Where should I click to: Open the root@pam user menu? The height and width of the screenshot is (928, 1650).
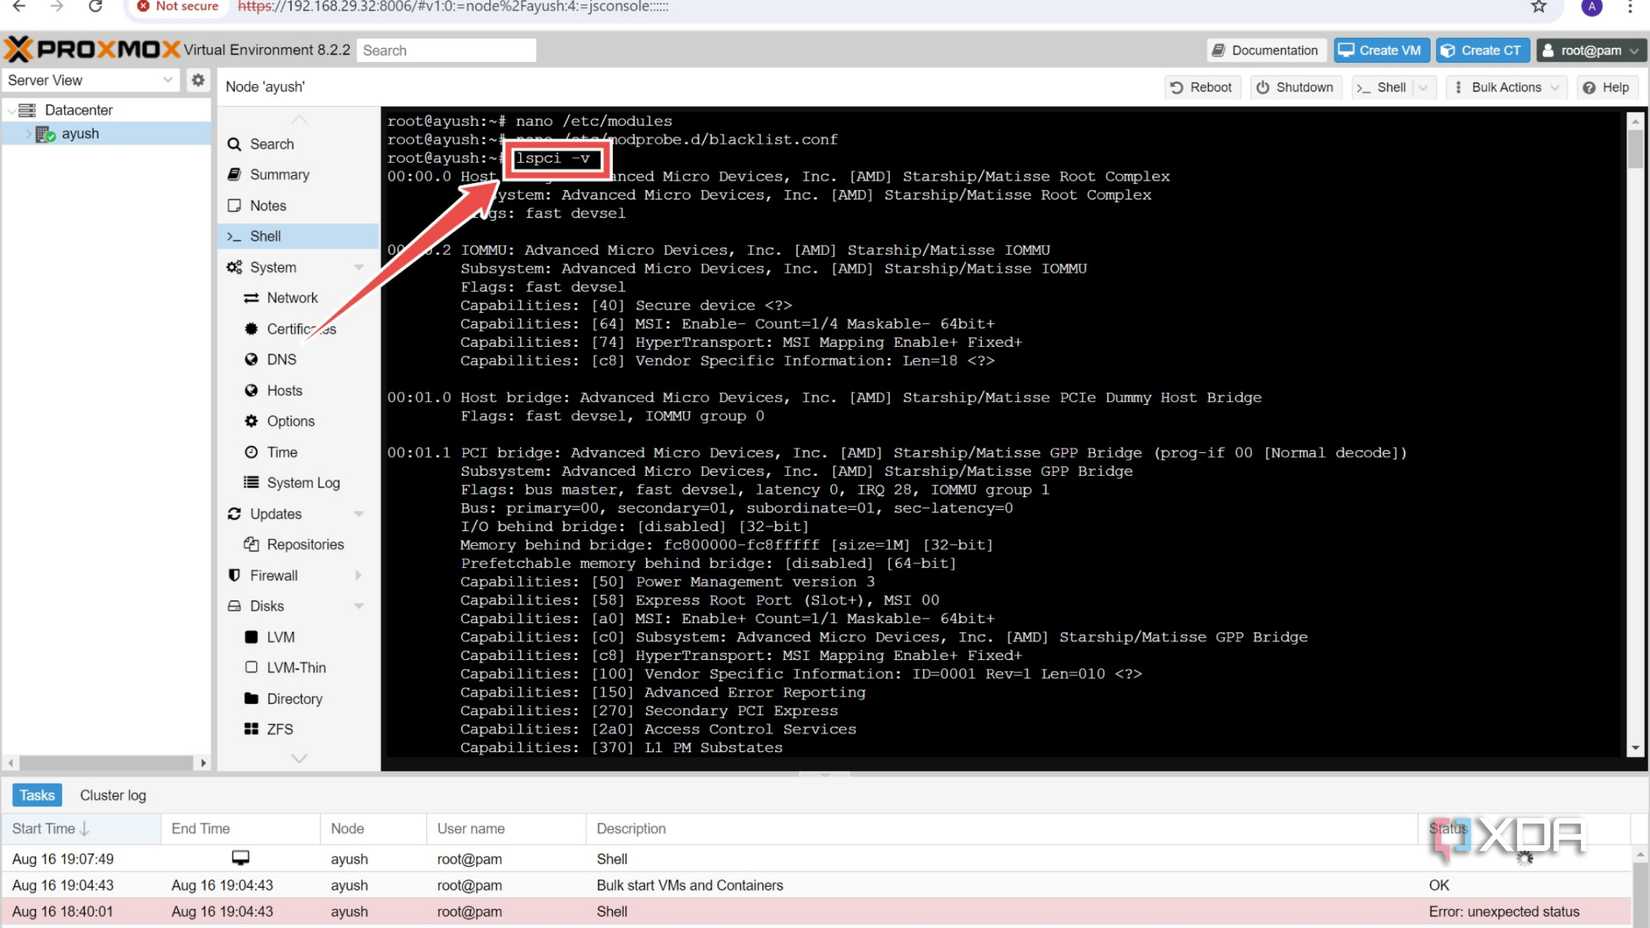tap(1590, 50)
